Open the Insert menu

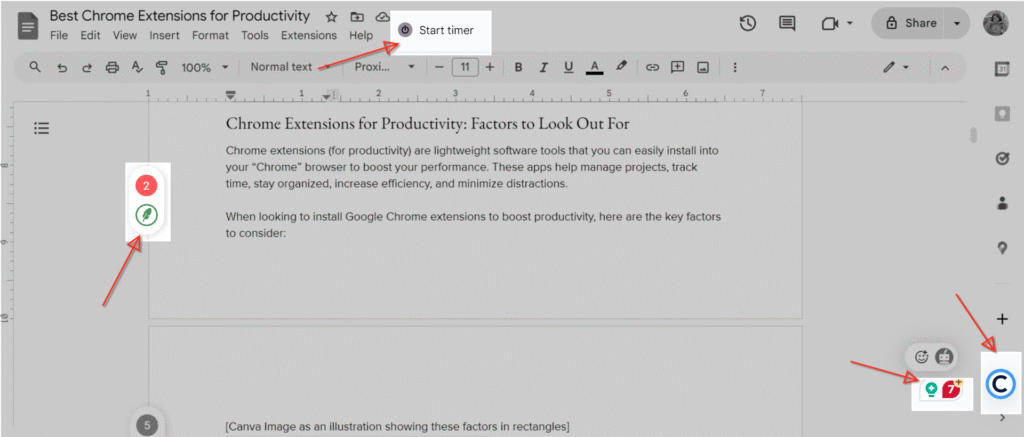coord(164,35)
